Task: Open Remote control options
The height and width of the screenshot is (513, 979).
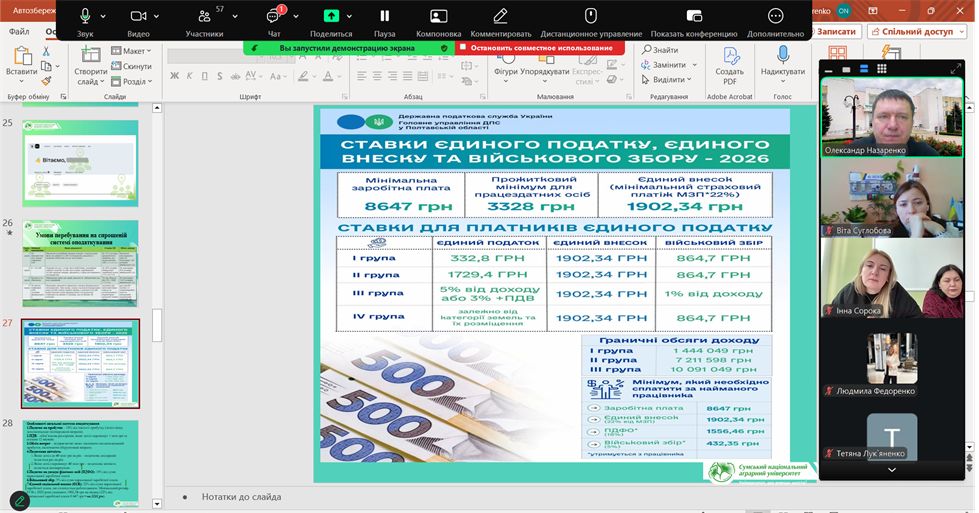Action: pyautogui.click(x=590, y=16)
